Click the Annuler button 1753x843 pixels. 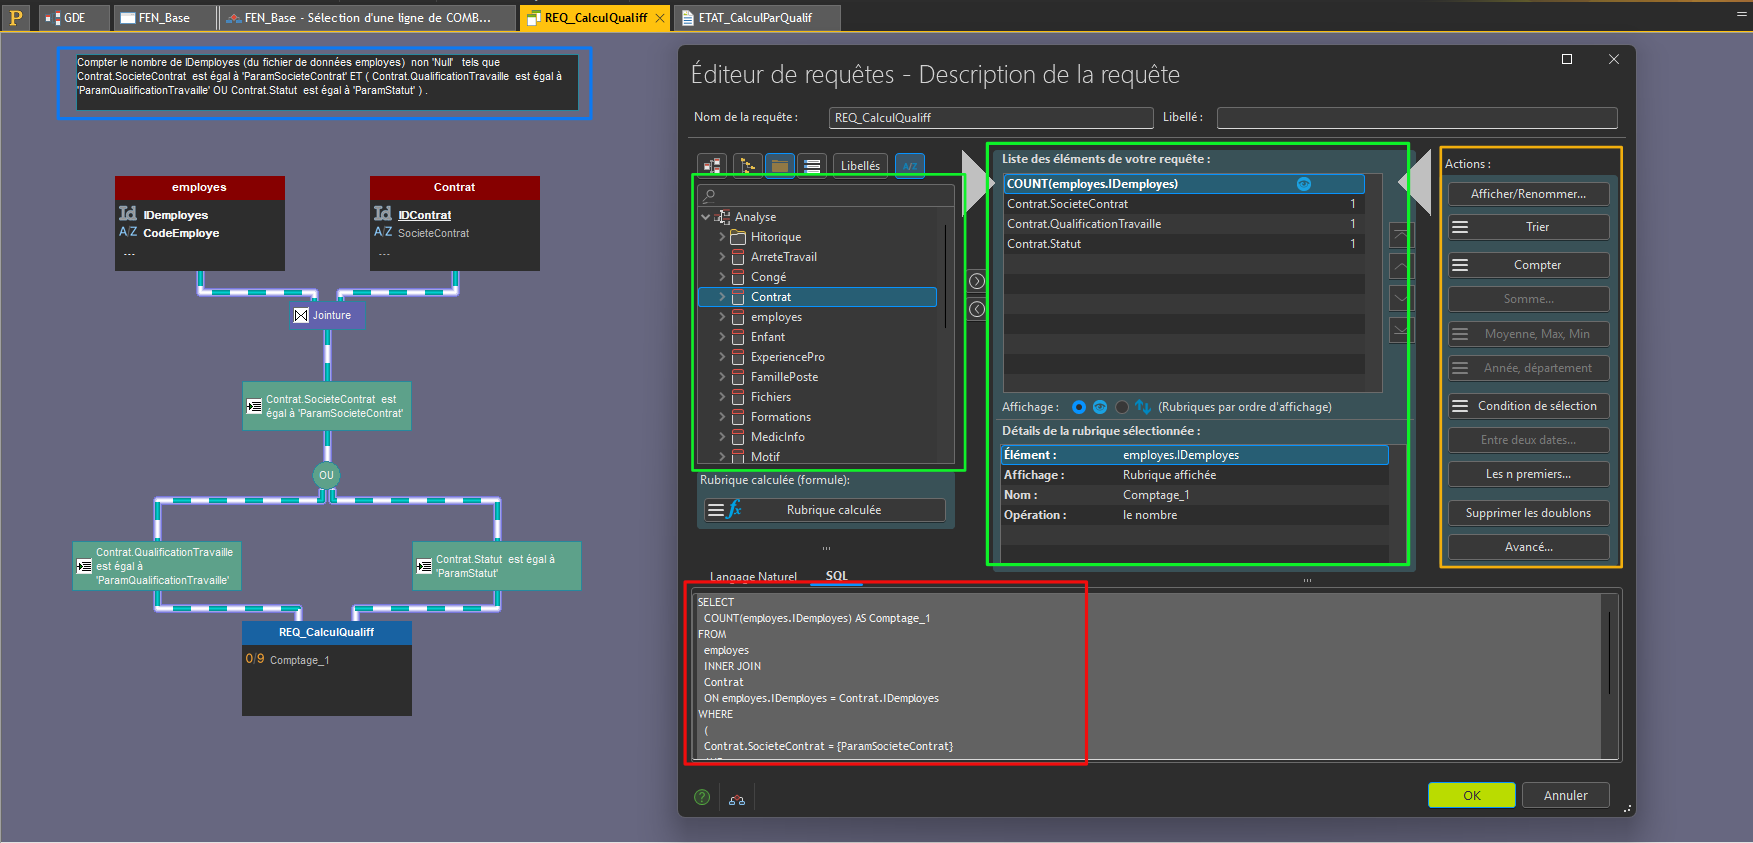point(1565,795)
